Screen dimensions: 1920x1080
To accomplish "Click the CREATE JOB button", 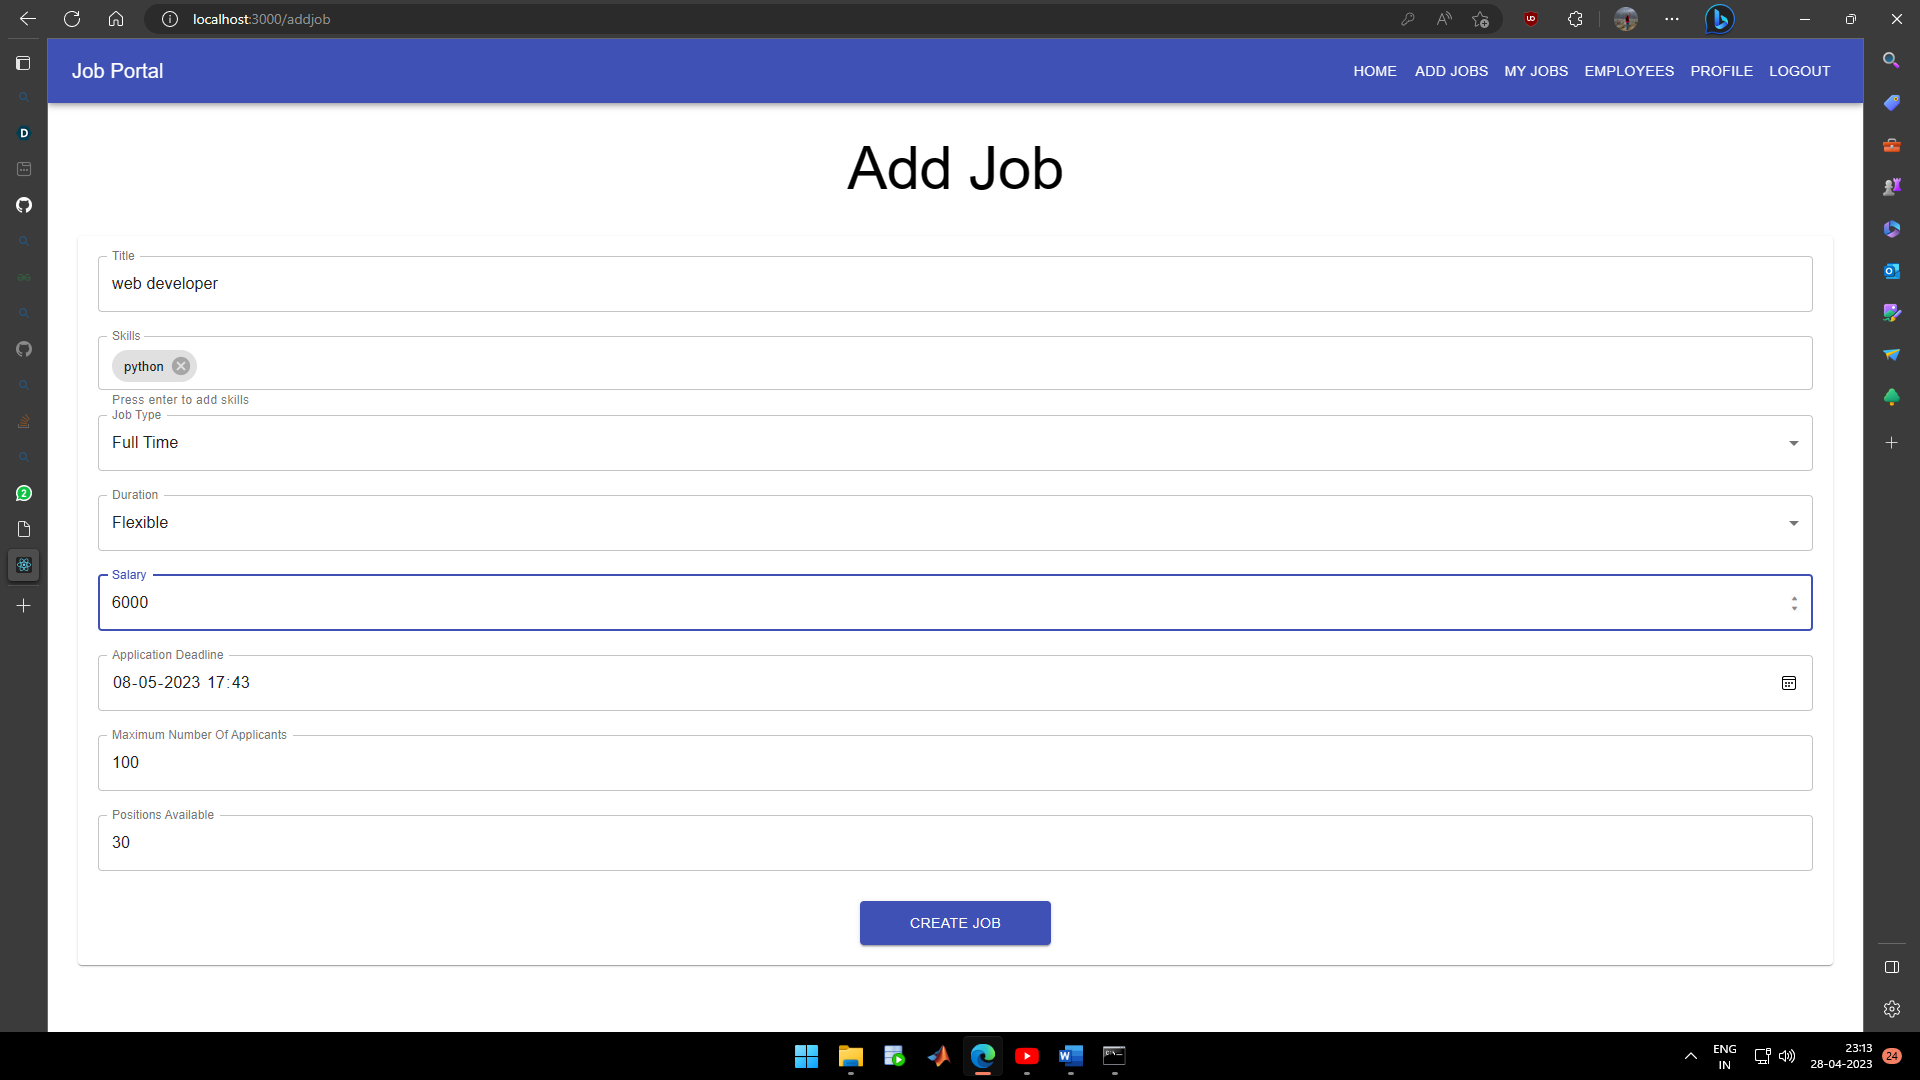I will click(x=954, y=922).
